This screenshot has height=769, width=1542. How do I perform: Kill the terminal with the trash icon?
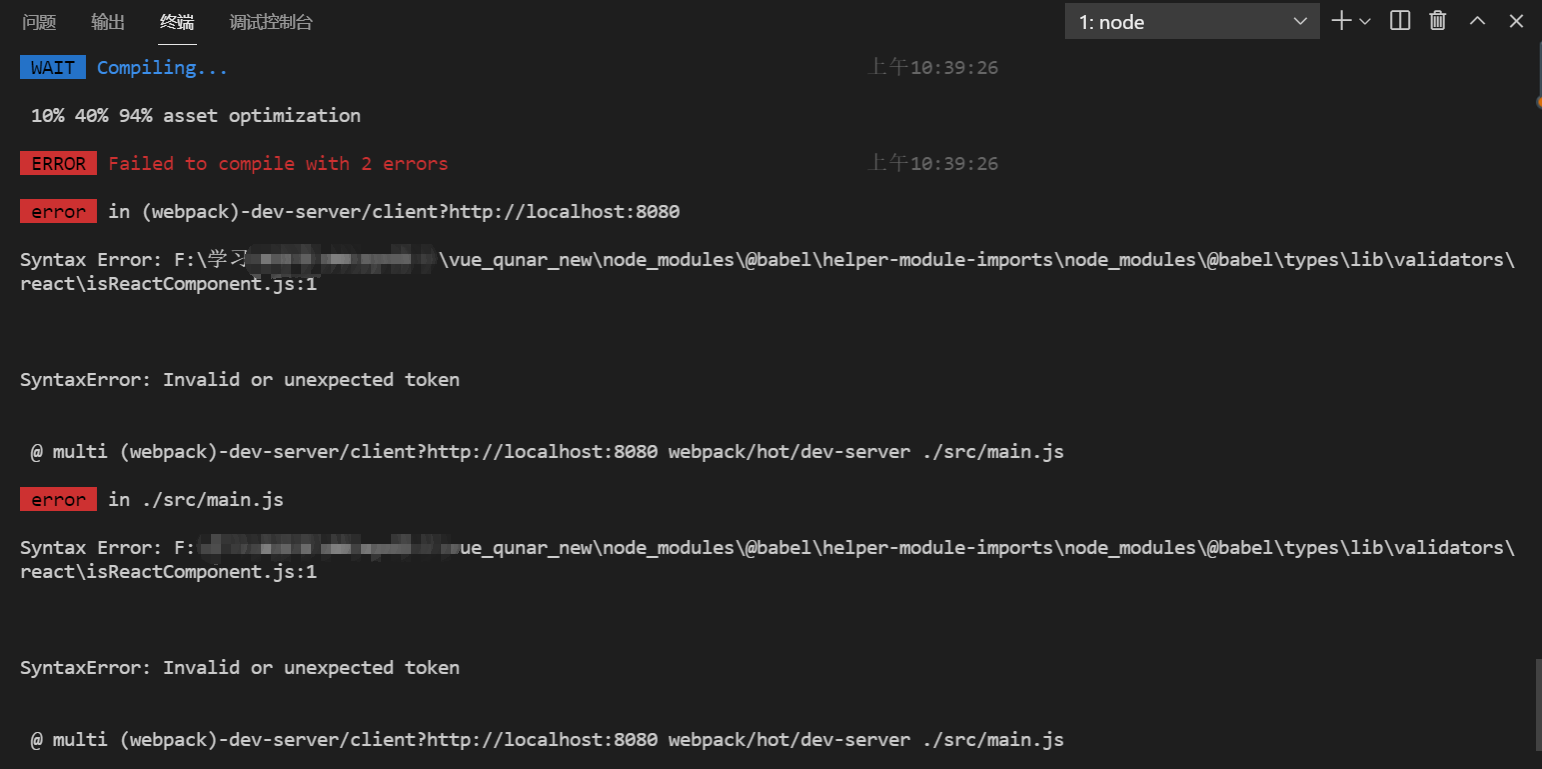coord(1438,21)
